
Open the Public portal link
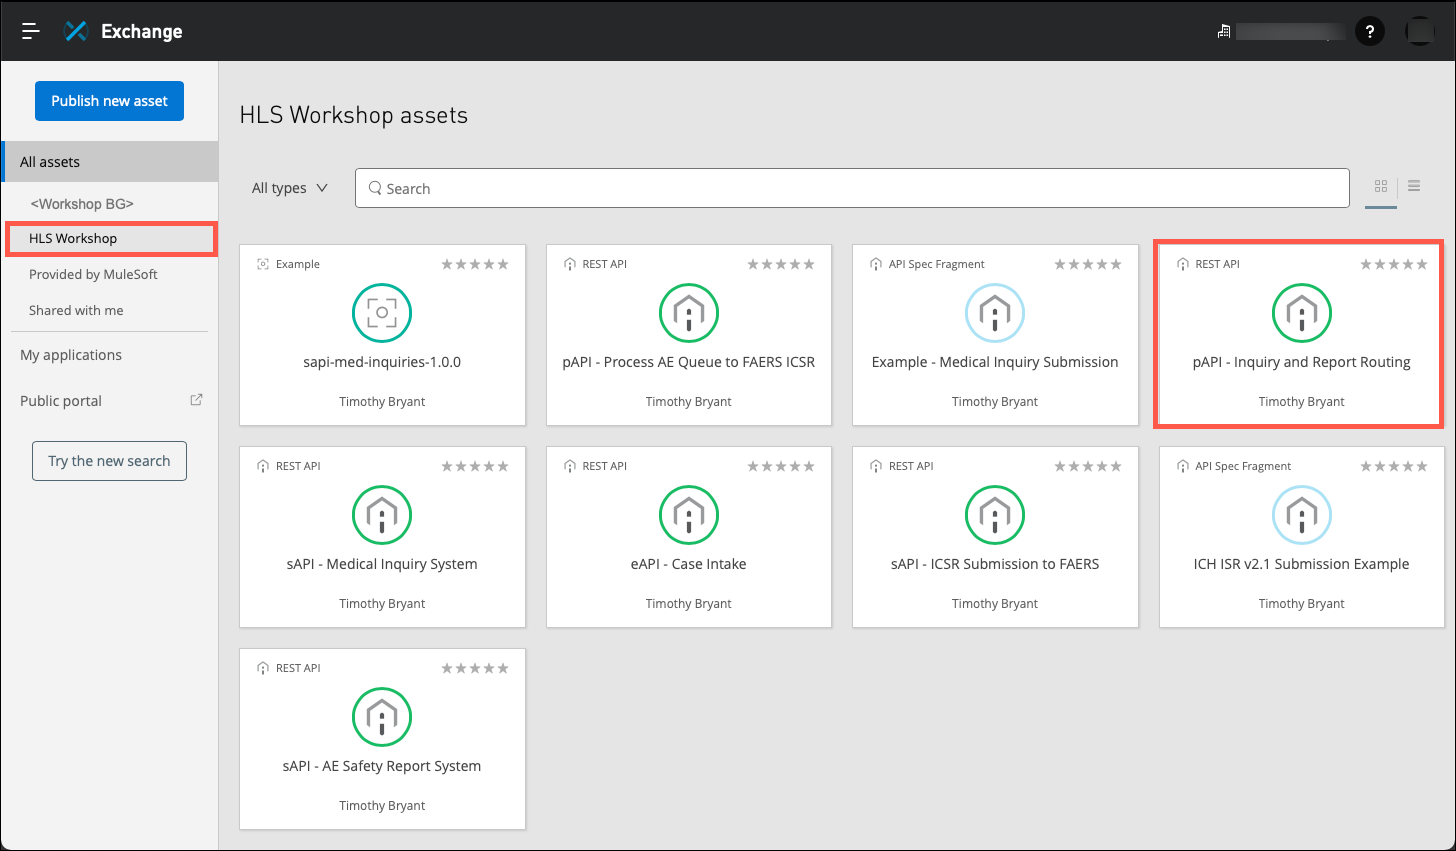click(61, 401)
